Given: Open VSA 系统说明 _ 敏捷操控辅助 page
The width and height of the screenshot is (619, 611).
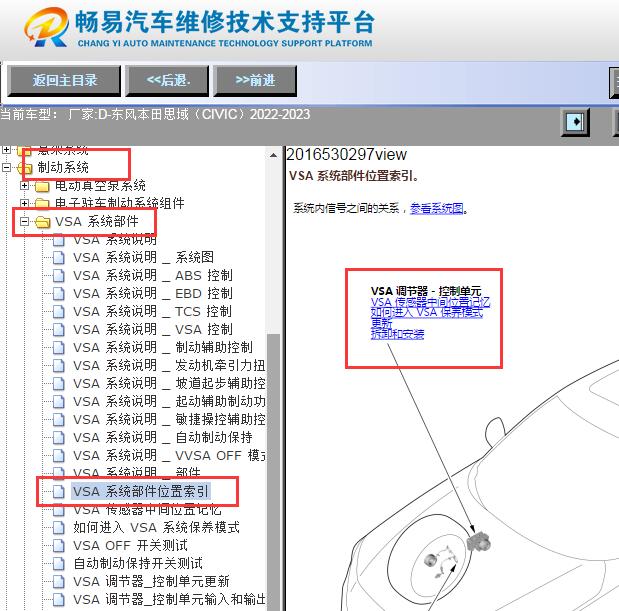Looking at the screenshot, I should (169, 419).
